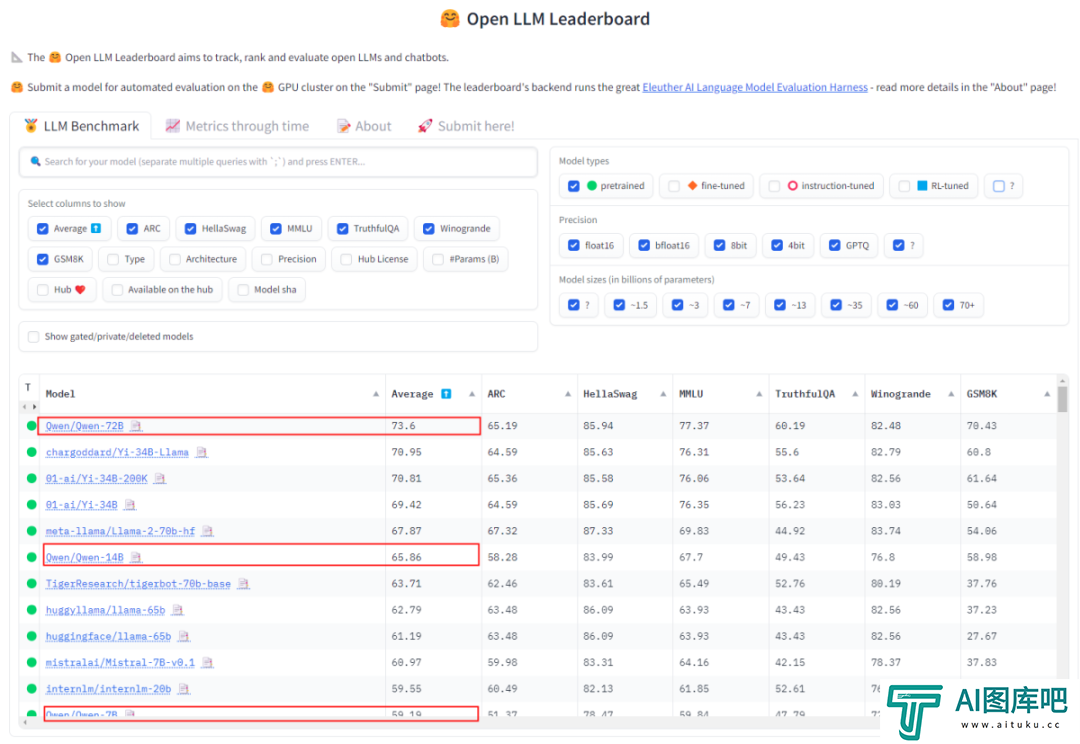Sort table by GSM8K column arrow
Viewport: 1080px width, 744px height.
[1047, 394]
